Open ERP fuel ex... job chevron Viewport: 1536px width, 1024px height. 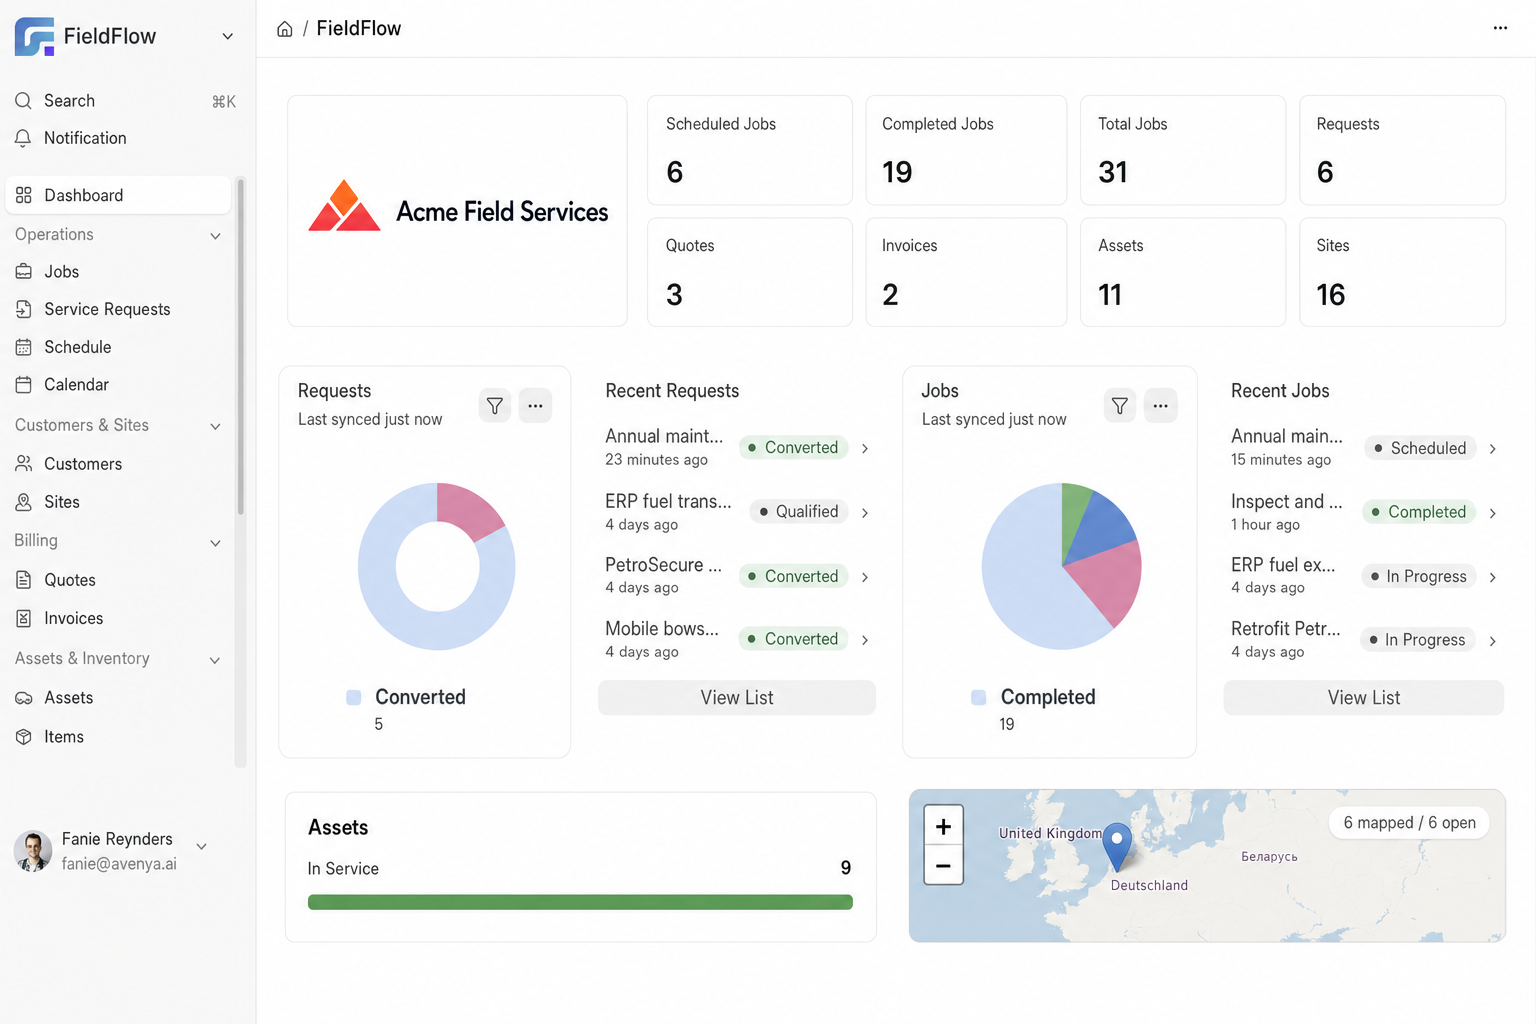tap(1492, 577)
